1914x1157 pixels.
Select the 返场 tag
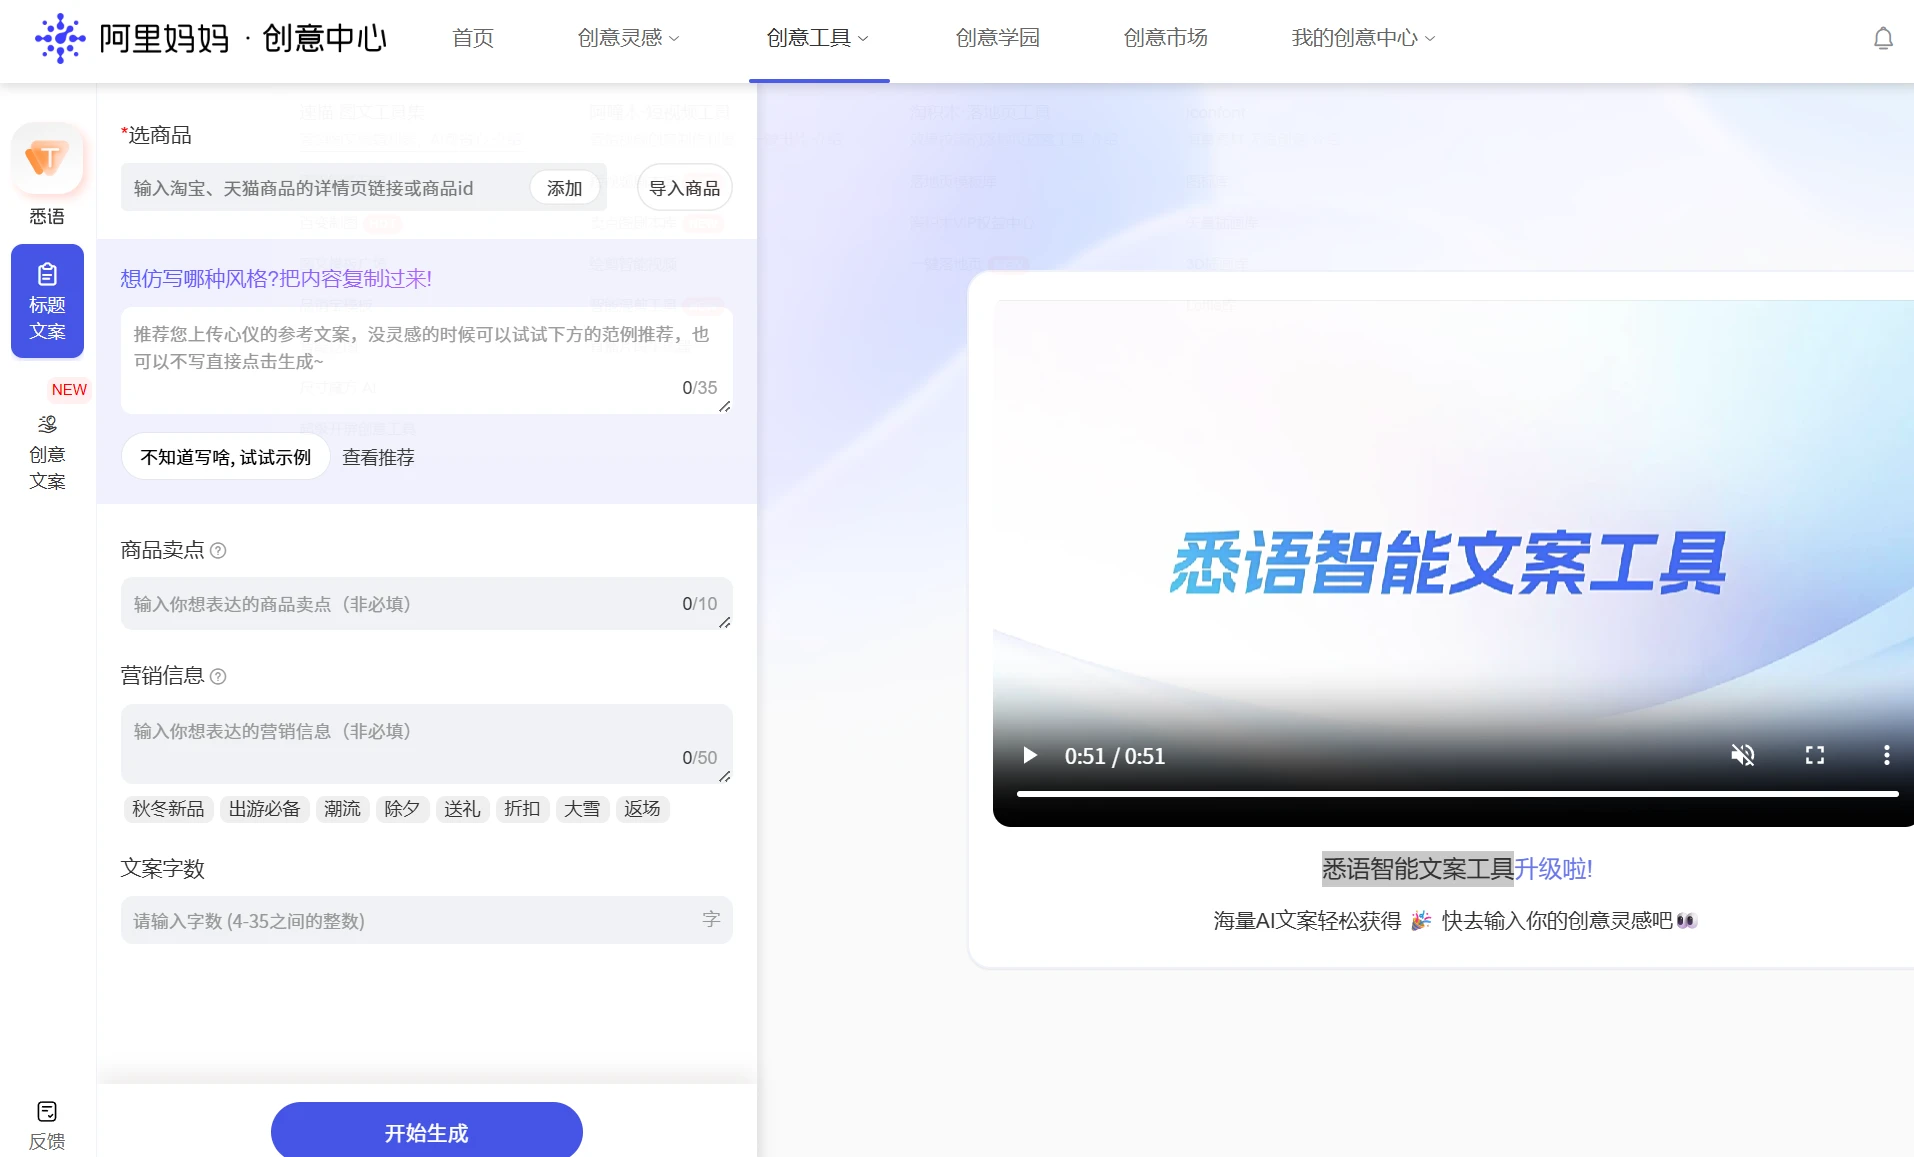click(642, 809)
